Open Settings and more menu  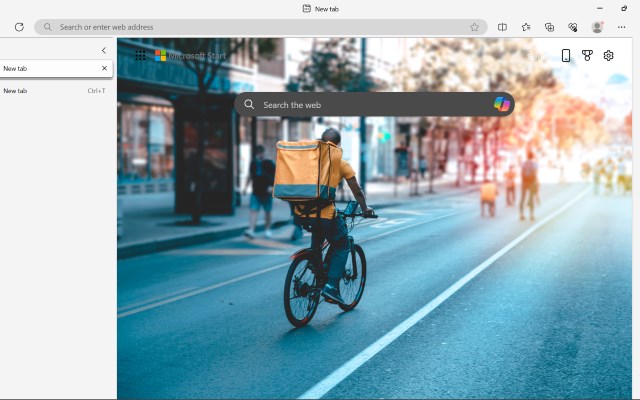[621, 27]
